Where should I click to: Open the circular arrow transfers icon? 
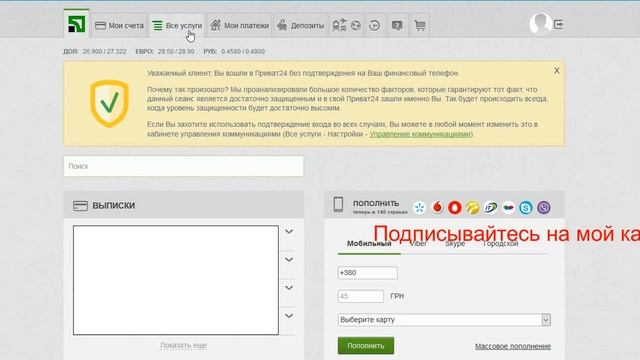[374, 26]
